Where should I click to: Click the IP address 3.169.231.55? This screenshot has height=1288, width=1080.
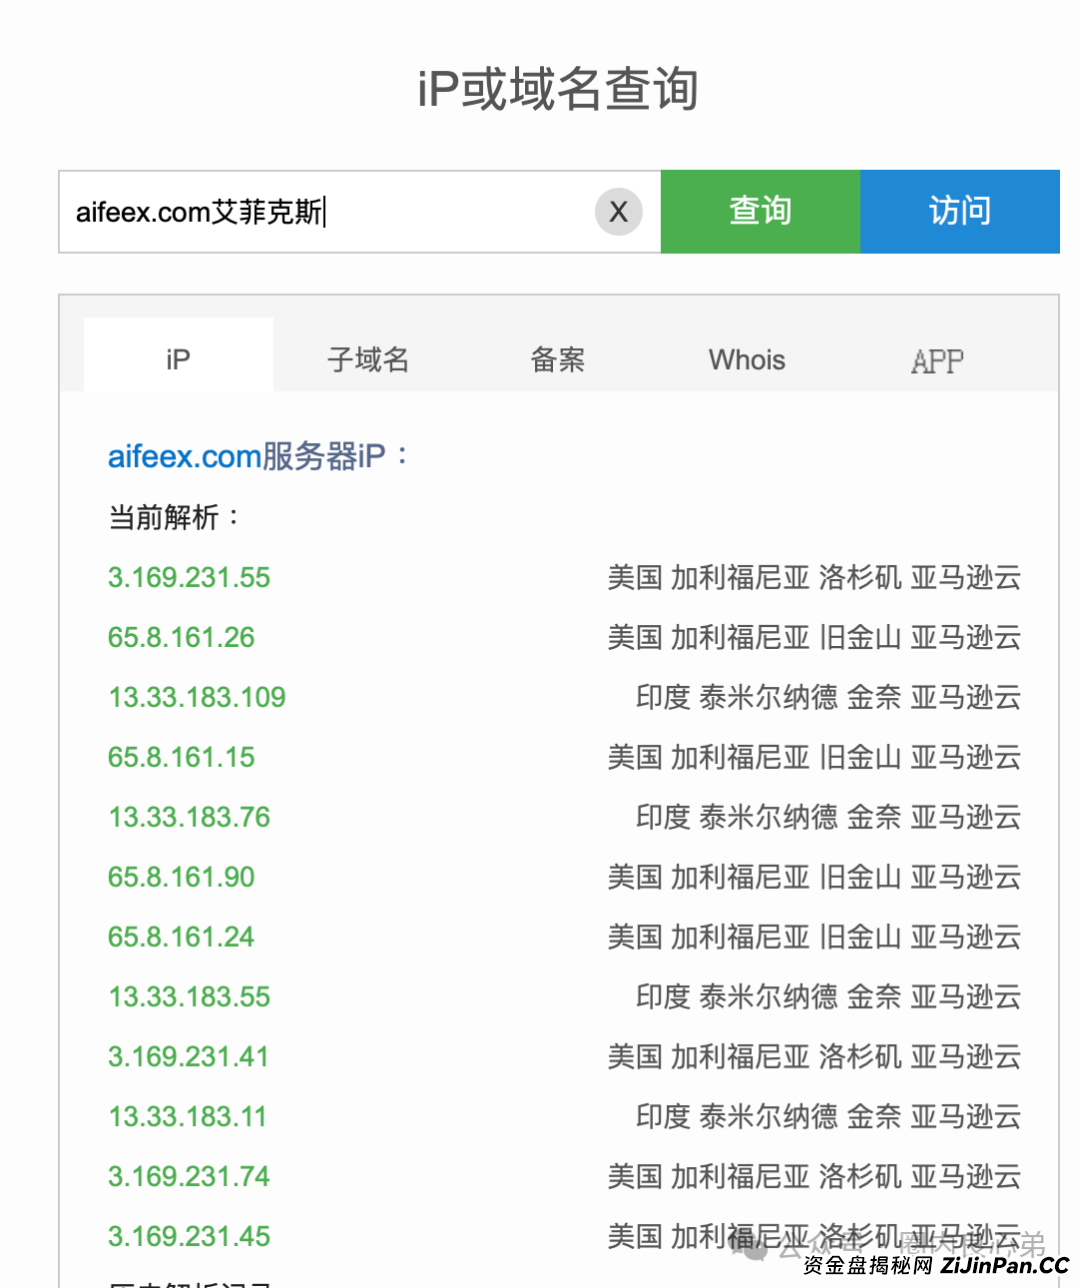pos(188,577)
